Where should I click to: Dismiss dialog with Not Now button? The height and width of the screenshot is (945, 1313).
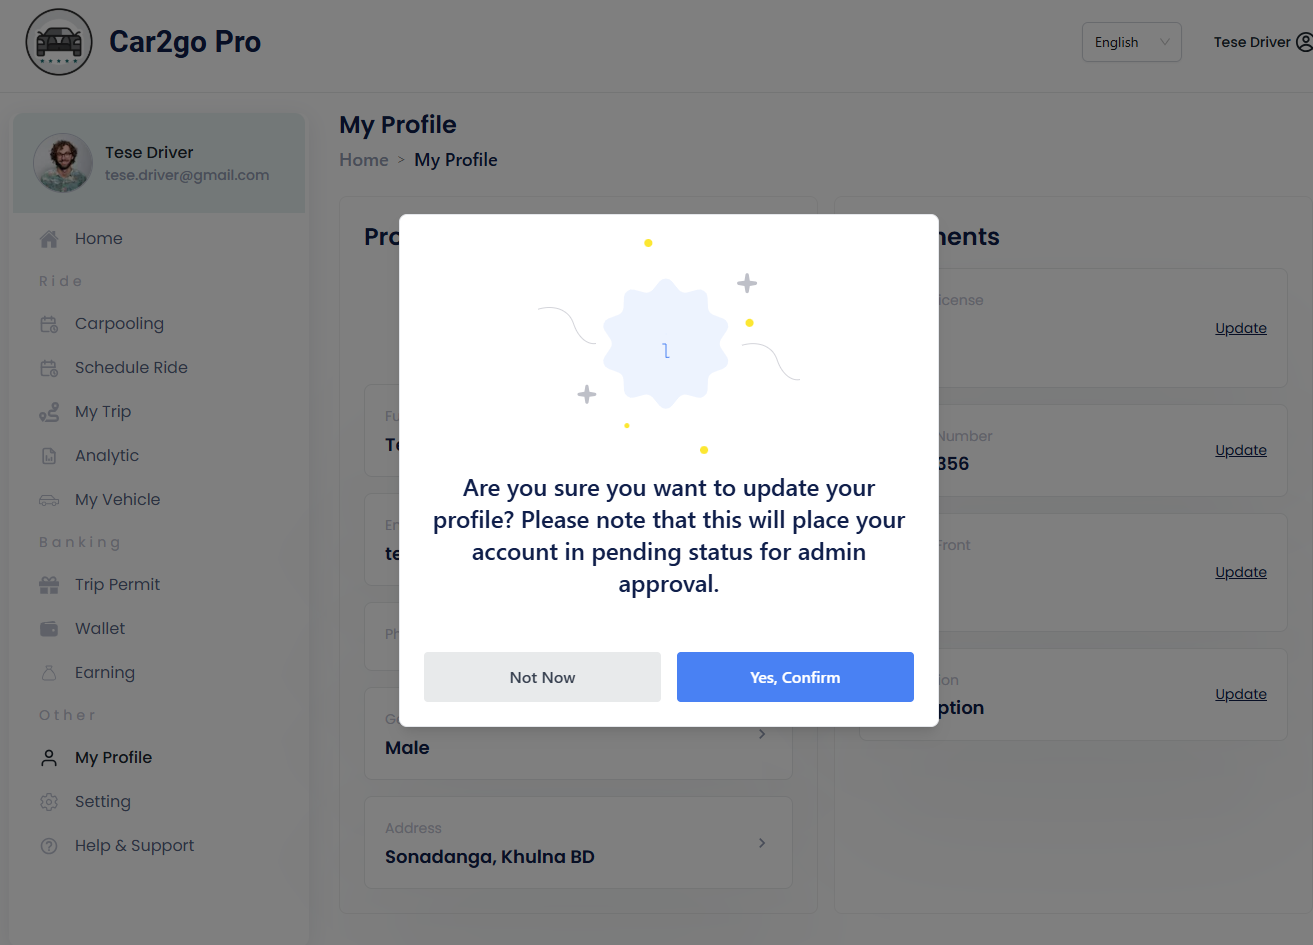pos(542,677)
